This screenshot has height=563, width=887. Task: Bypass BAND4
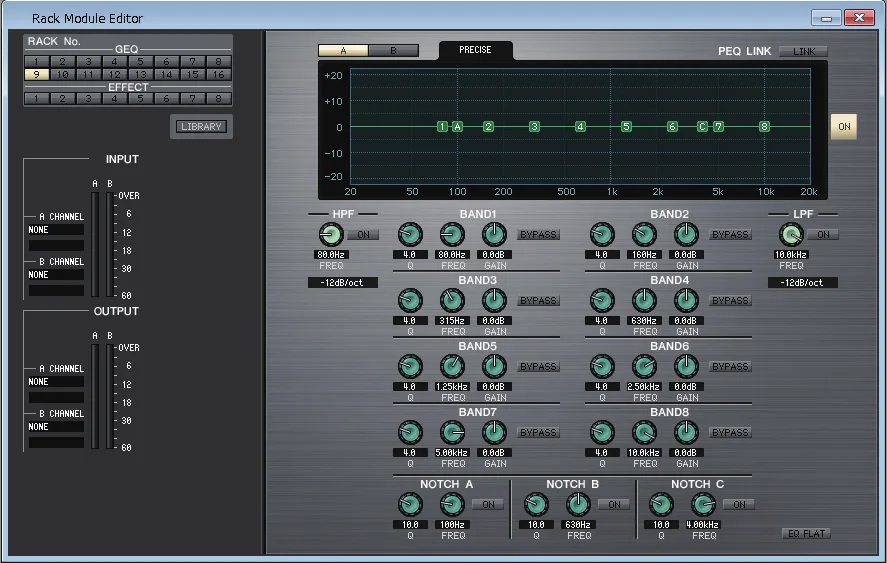(730, 300)
